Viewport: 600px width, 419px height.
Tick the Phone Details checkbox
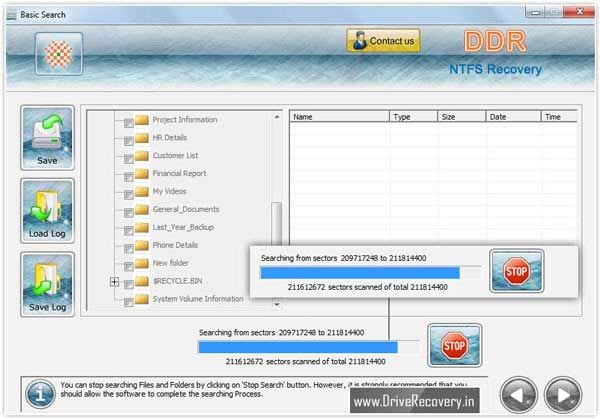[129, 248]
